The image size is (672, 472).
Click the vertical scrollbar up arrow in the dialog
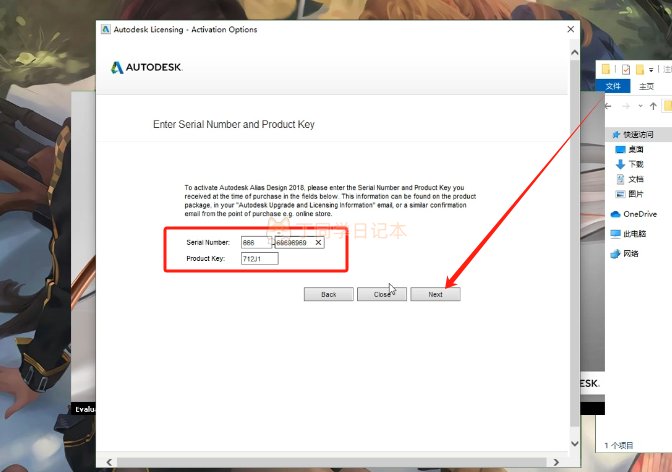575,53
